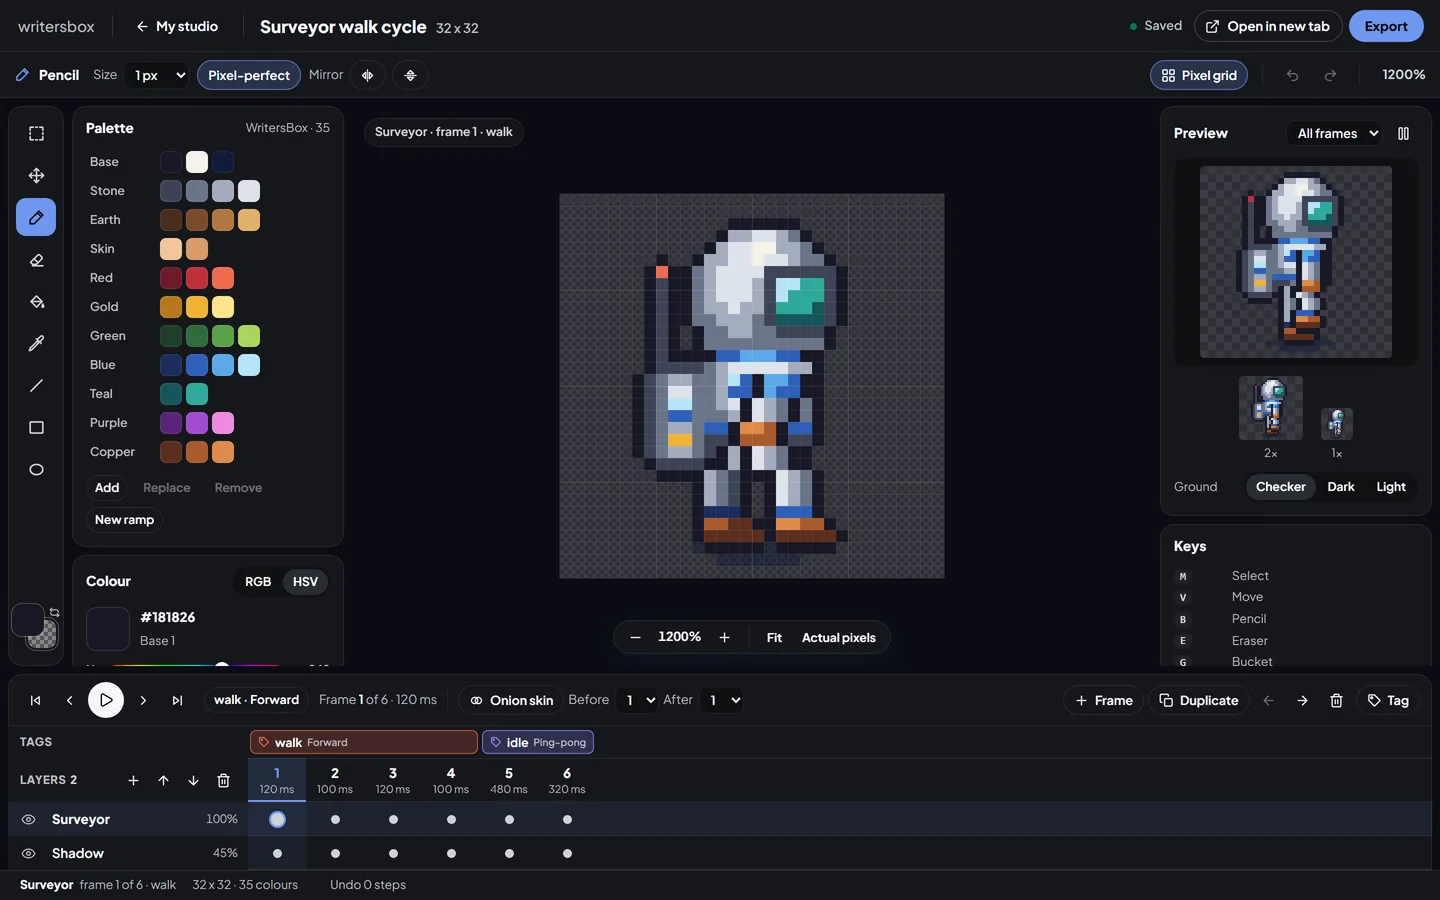1440x900 pixels.
Task: Open the onion skin Before dropdown
Action: pos(637,700)
